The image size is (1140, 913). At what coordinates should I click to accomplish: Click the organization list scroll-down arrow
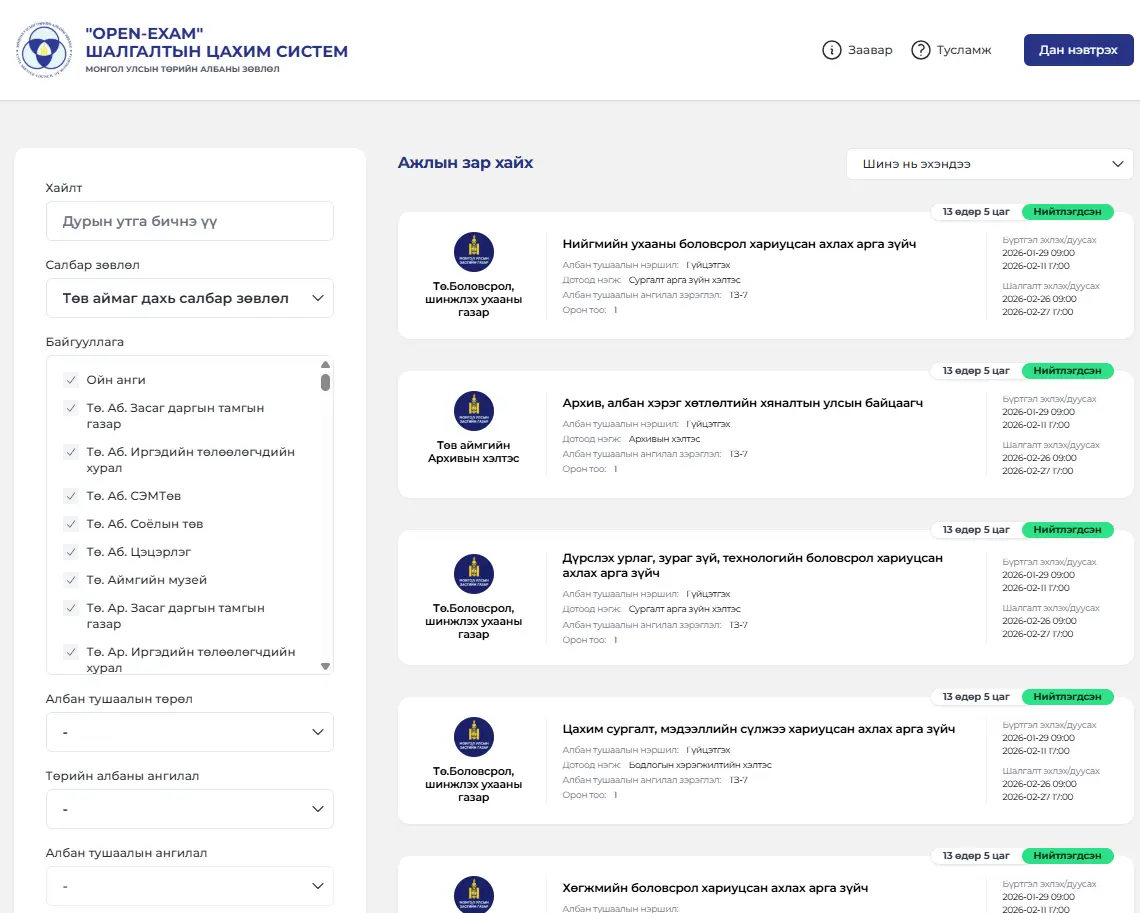(x=325, y=666)
